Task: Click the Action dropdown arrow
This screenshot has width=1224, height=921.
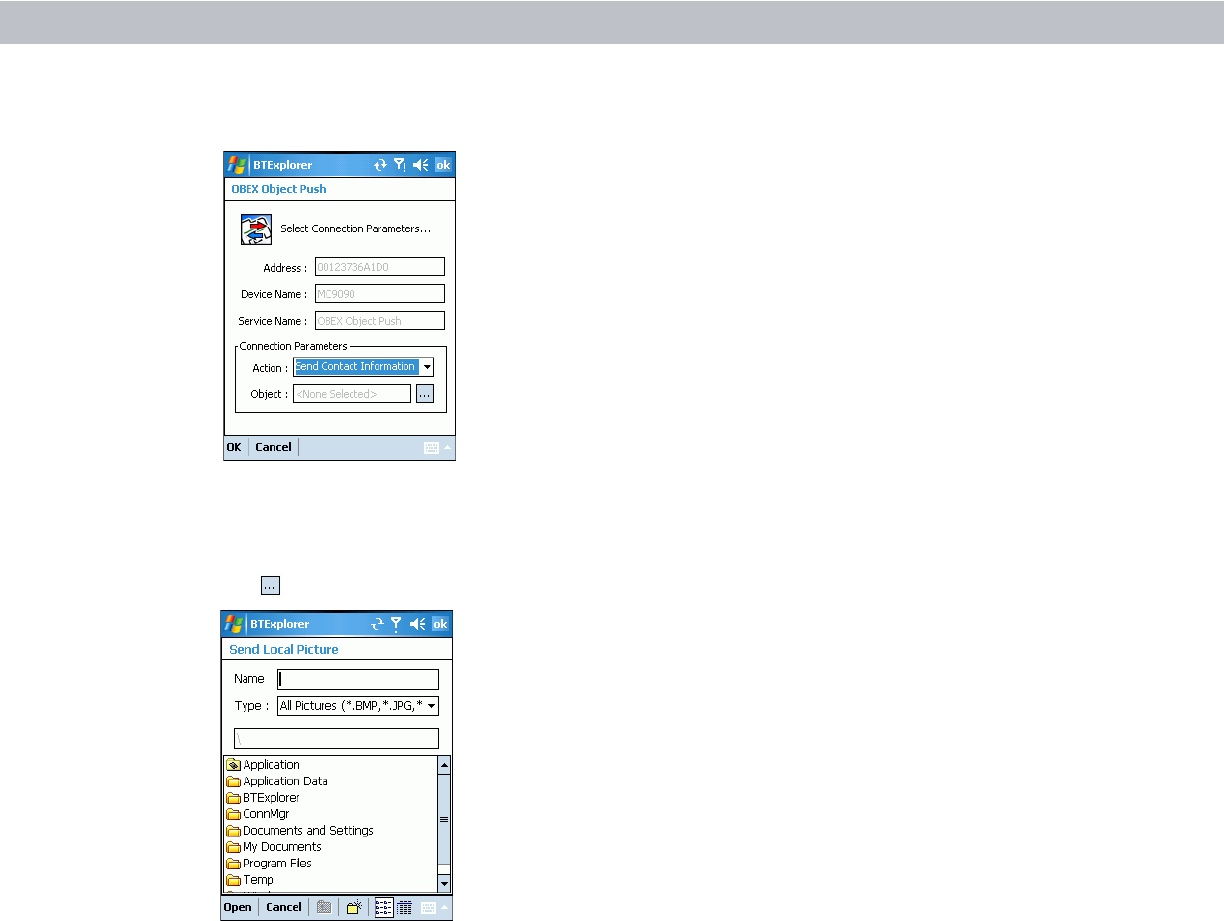Action: (x=427, y=367)
